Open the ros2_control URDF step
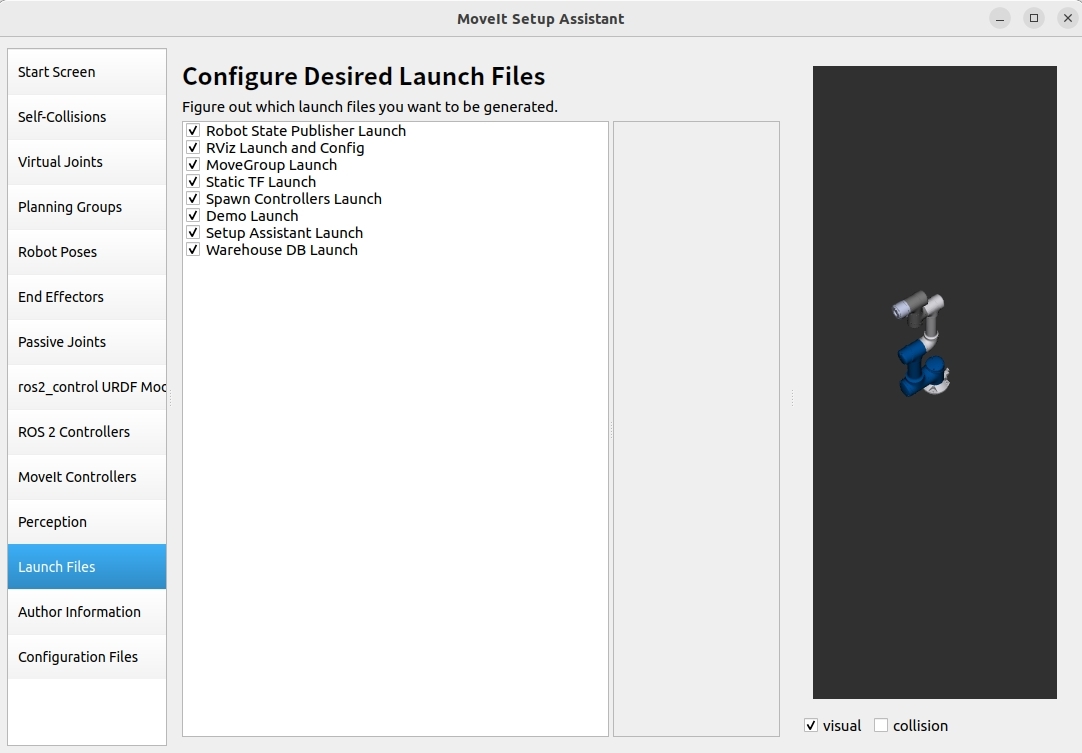The height and width of the screenshot is (753, 1082). [x=87, y=387]
